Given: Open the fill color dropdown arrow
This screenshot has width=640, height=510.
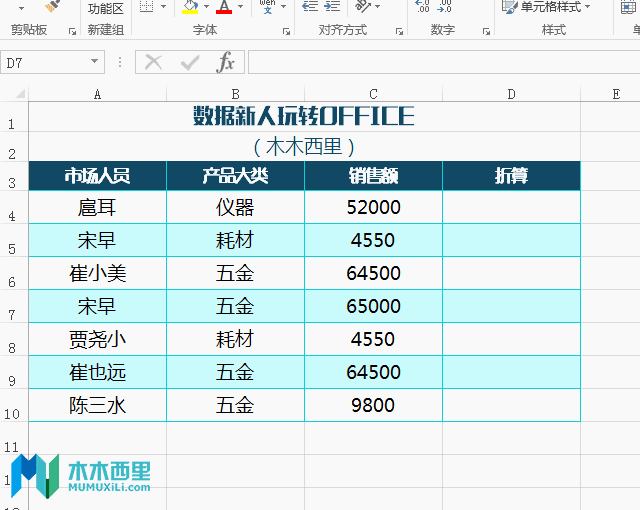Looking at the screenshot, I should tap(206, 7).
